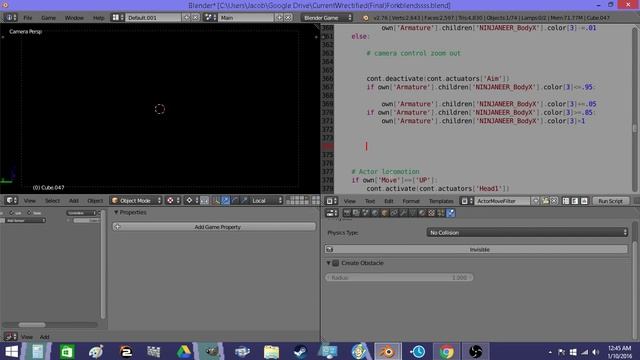Select the translate manipulator icon
640x360 pixels.
[x=225, y=200]
